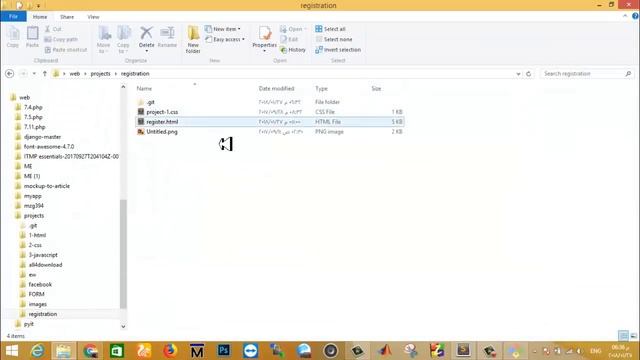
Task: Click the navigation pane scroll-down arrow
Action: click(123, 326)
